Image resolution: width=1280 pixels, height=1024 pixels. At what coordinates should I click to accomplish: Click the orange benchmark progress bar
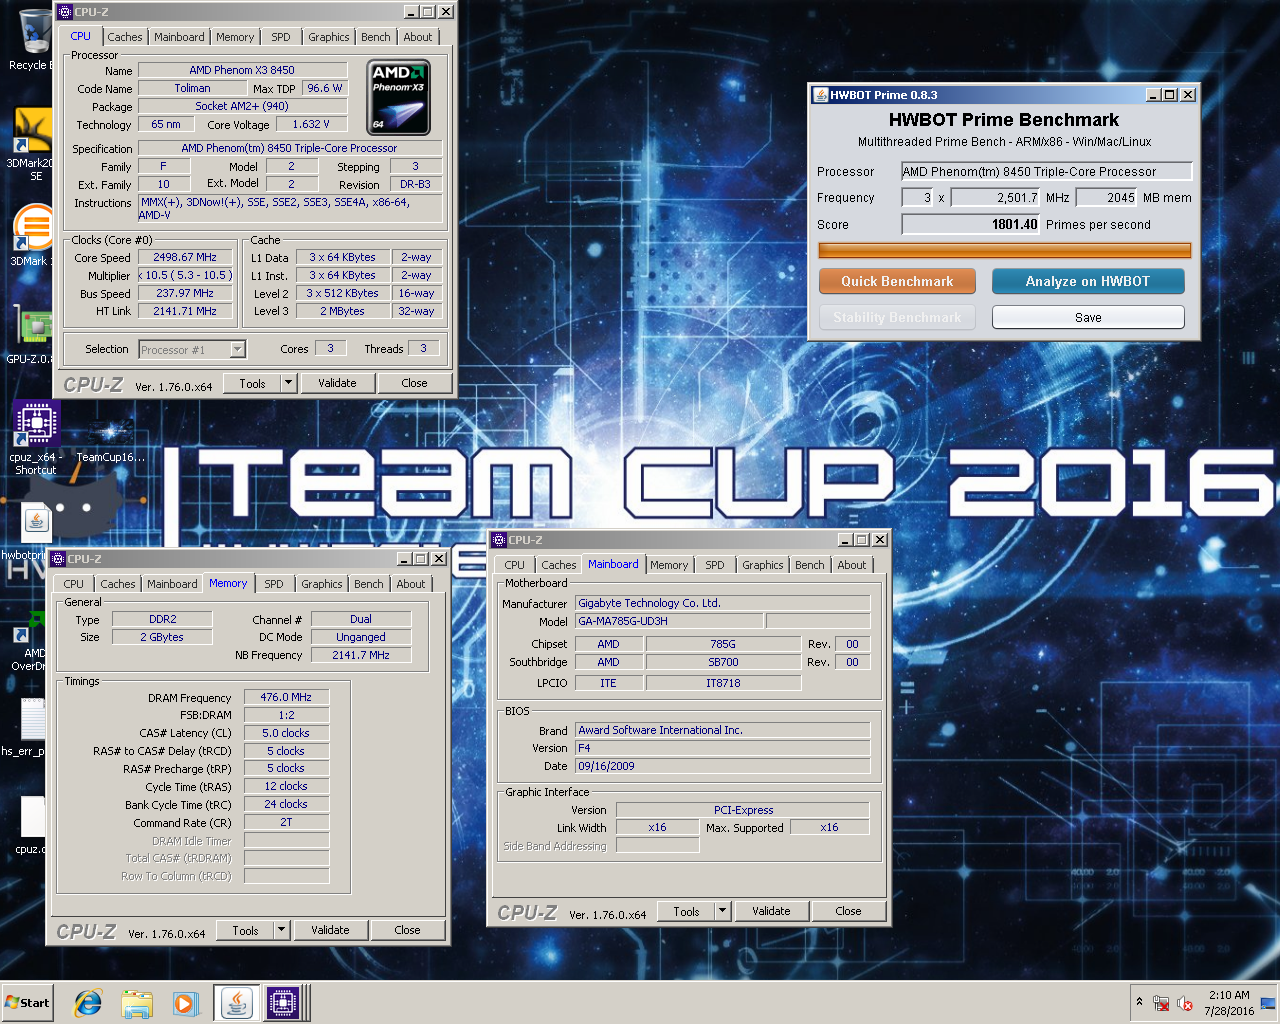point(1004,250)
